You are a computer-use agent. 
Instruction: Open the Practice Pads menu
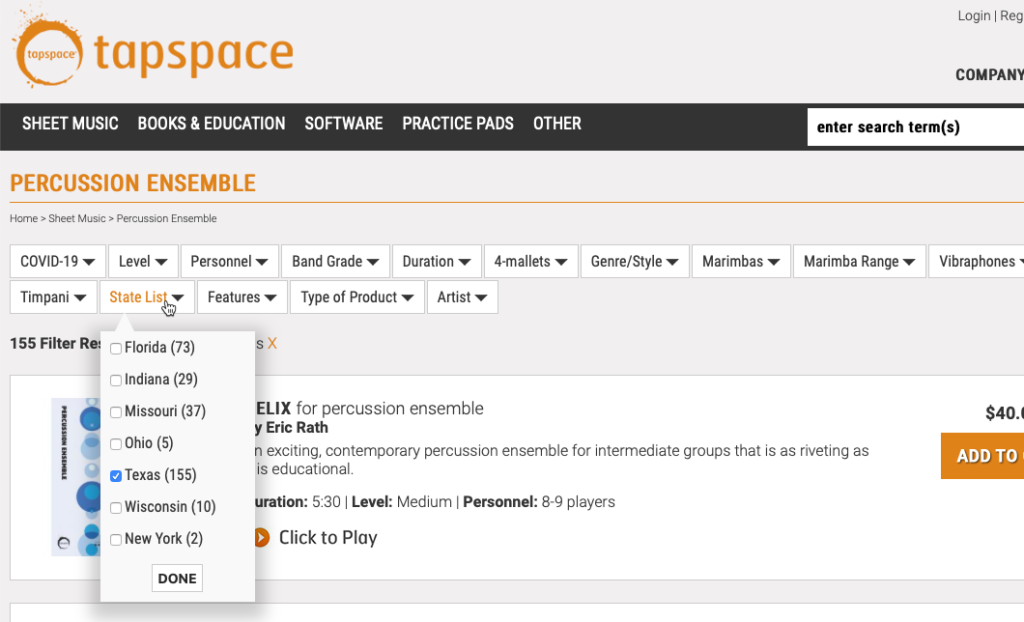458,123
